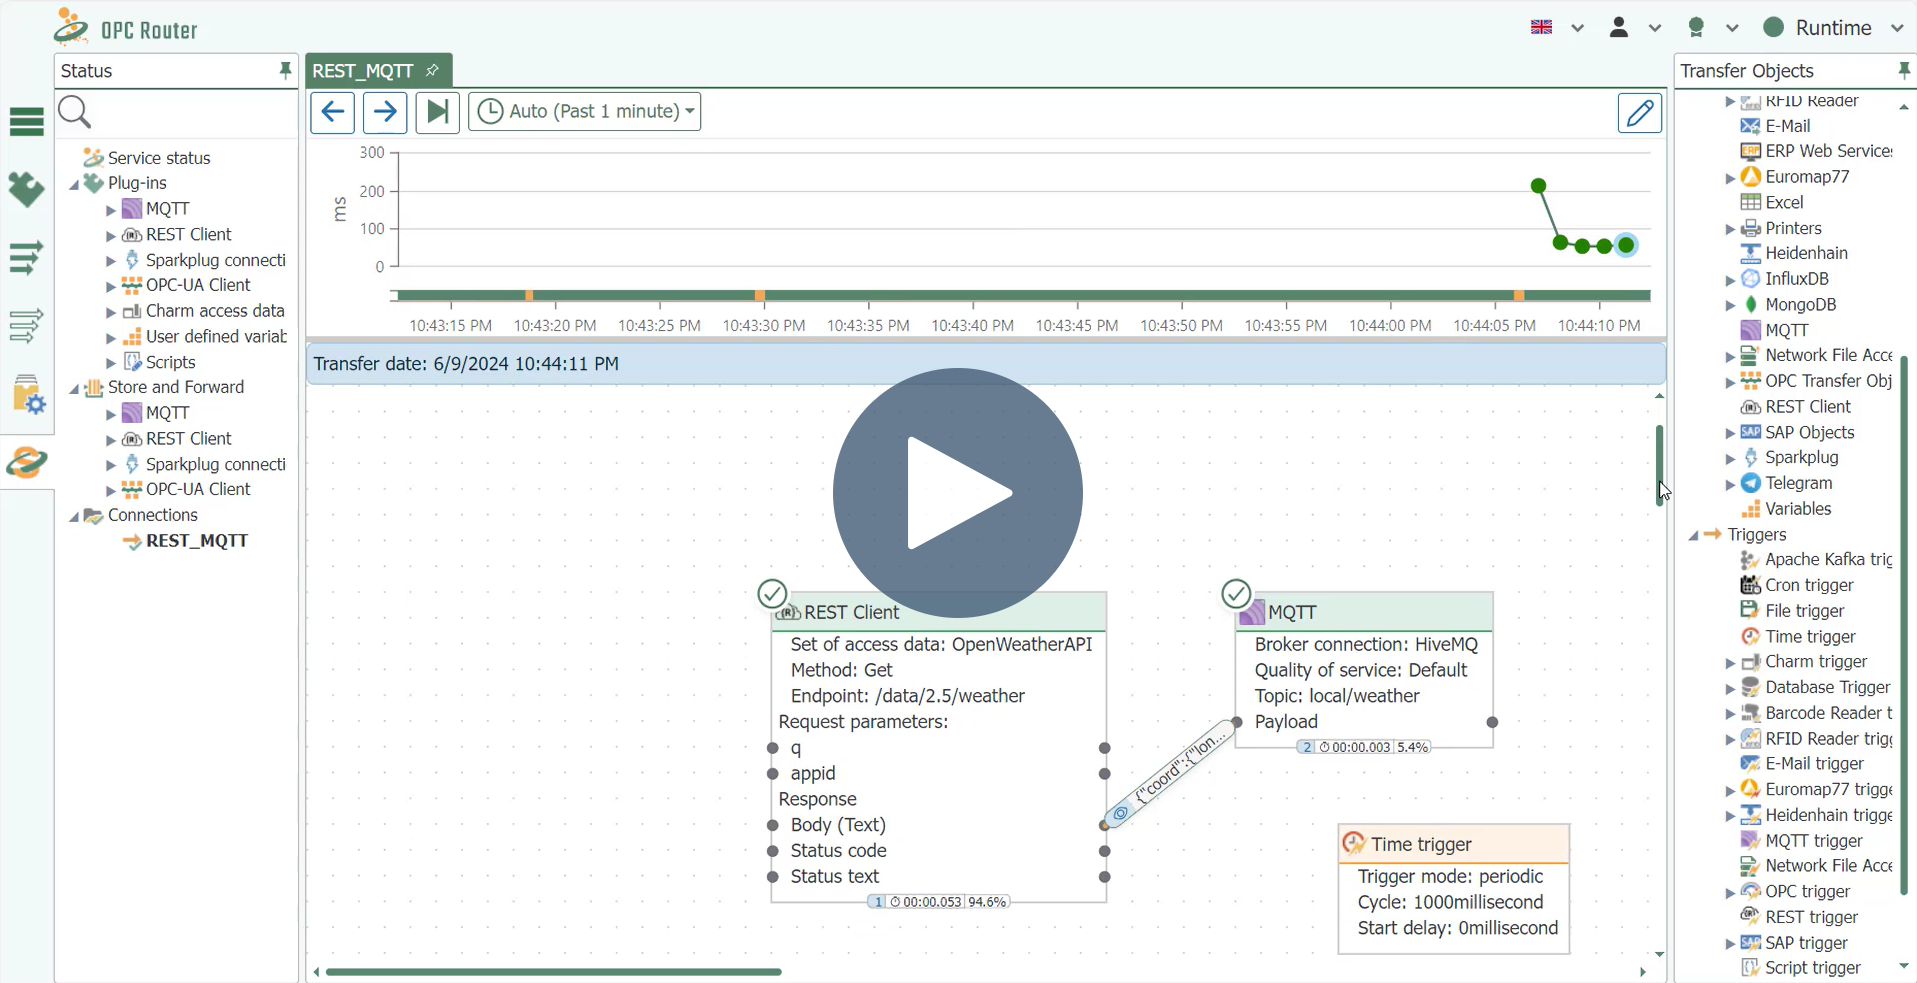Pin the Status panel

click(x=285, y=69)
